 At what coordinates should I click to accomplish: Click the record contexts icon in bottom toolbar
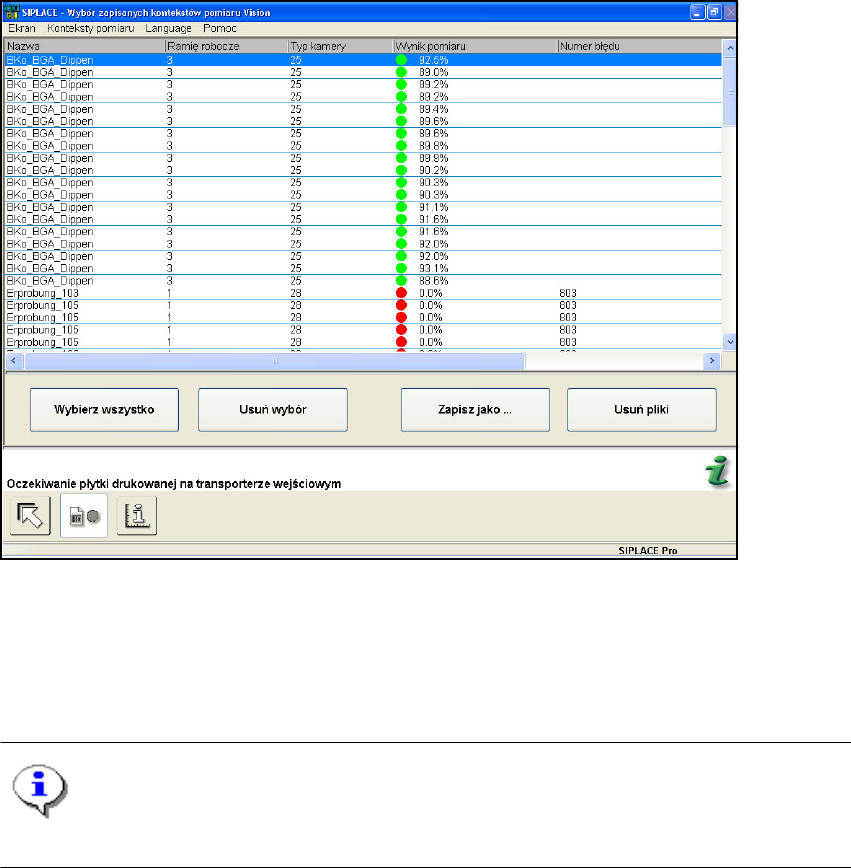pos(84,515)
